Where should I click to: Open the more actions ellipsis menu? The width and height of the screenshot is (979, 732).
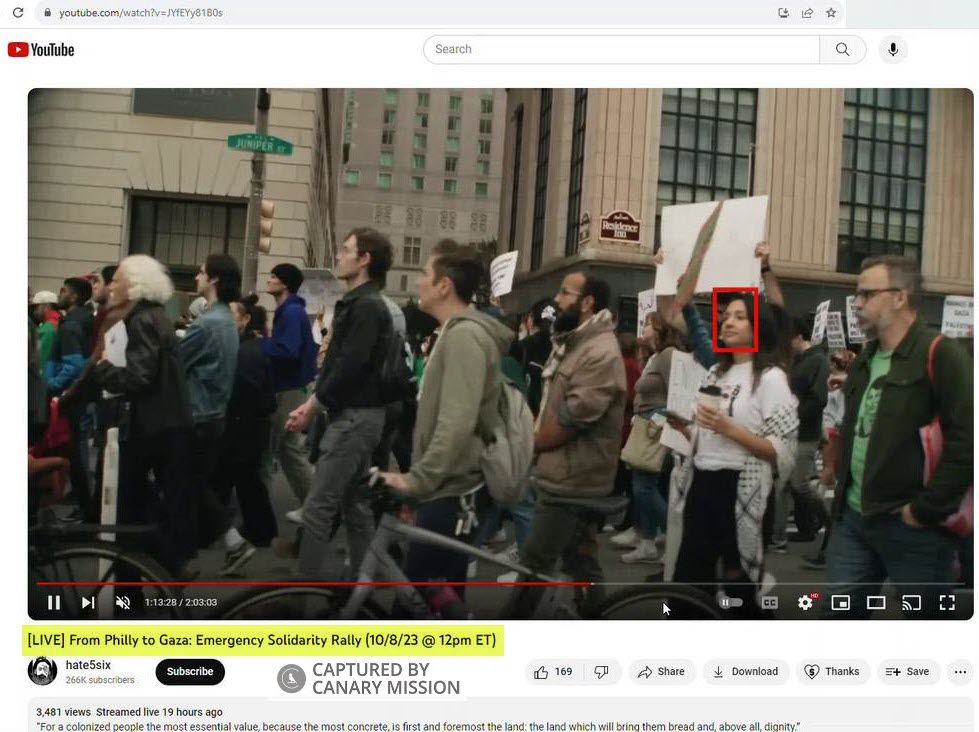tap(960, 672)
